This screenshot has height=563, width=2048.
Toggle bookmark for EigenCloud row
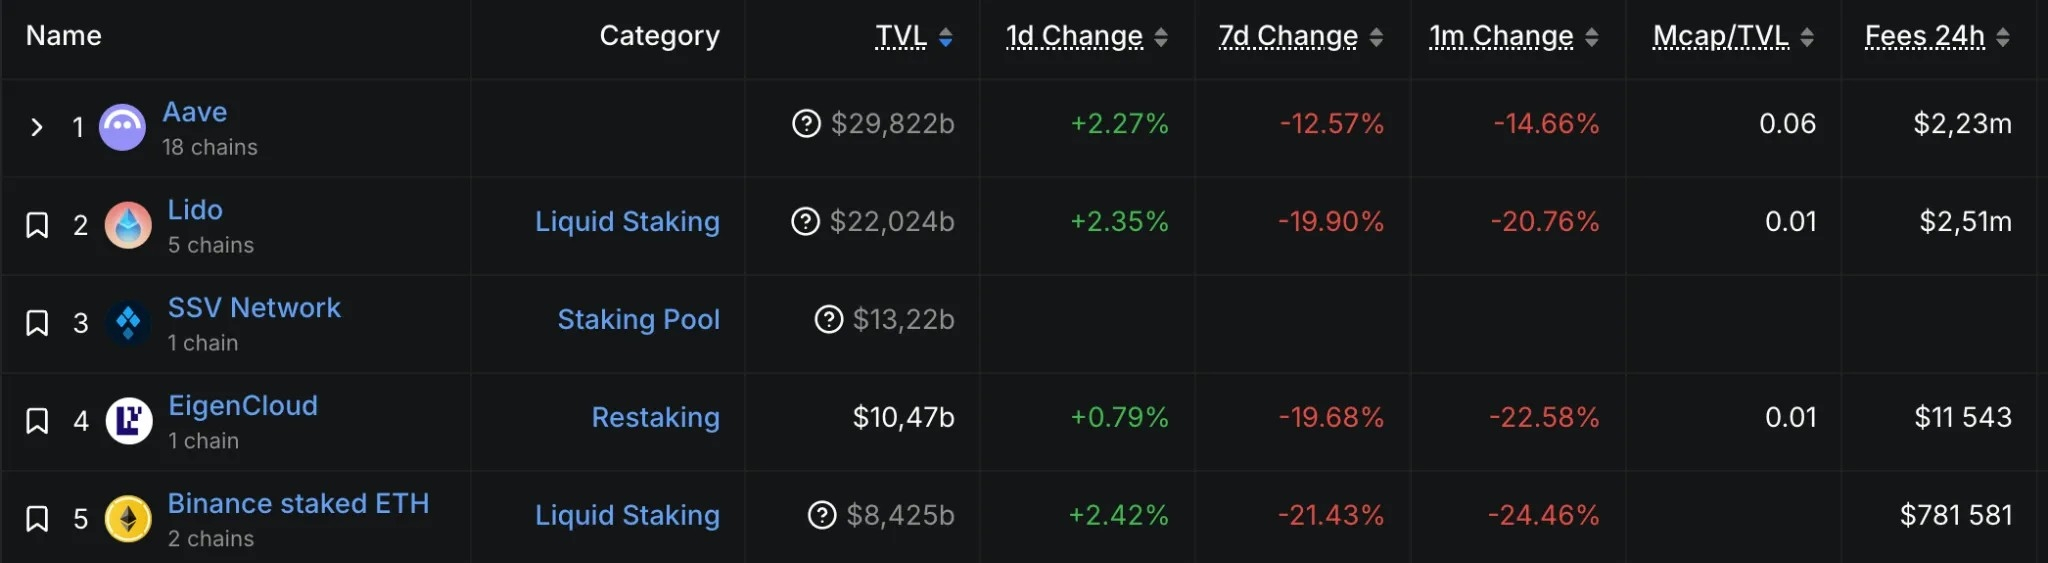point(37,421)
